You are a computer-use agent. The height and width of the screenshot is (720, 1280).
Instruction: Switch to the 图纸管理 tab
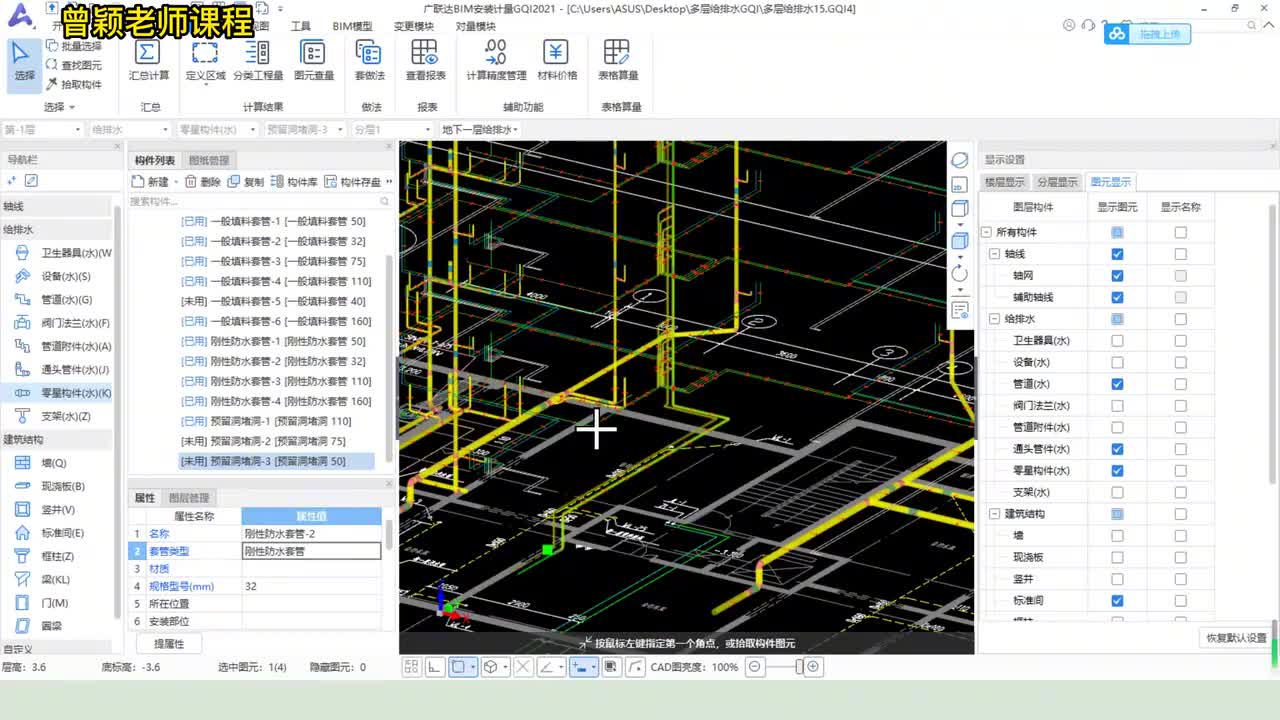click(x=209, y=160)
